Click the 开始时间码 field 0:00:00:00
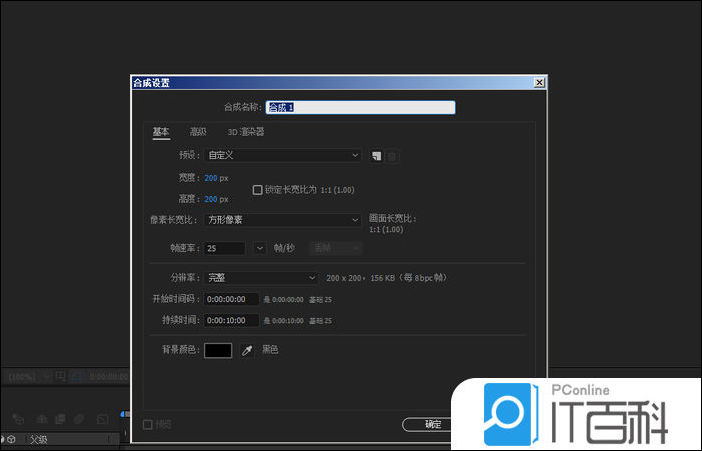This screenshot has height=451, width=702. [x=231, y=299]
